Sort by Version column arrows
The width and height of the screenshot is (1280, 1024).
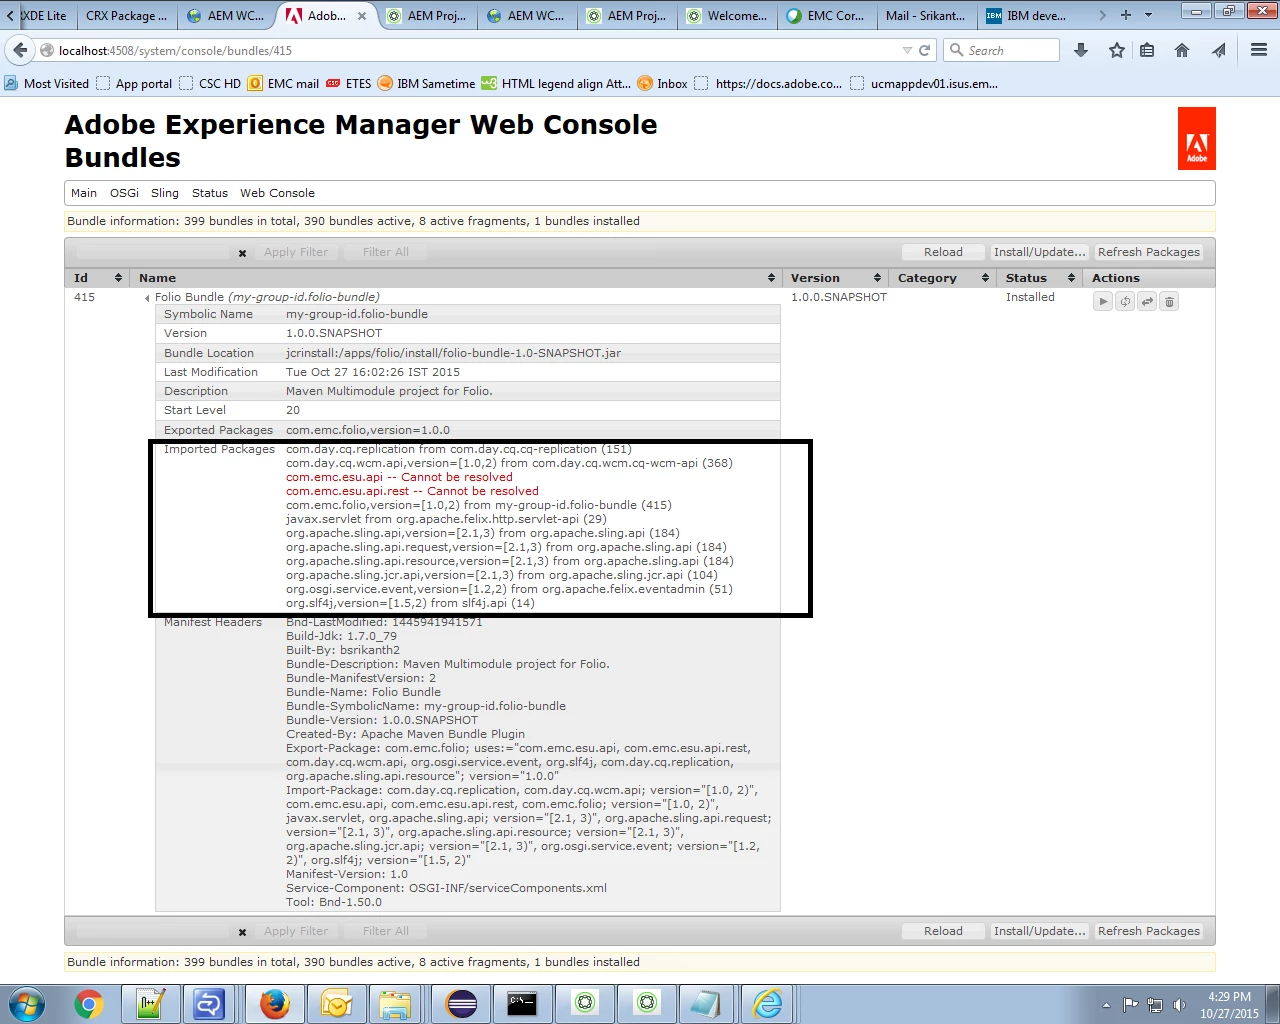877,278
